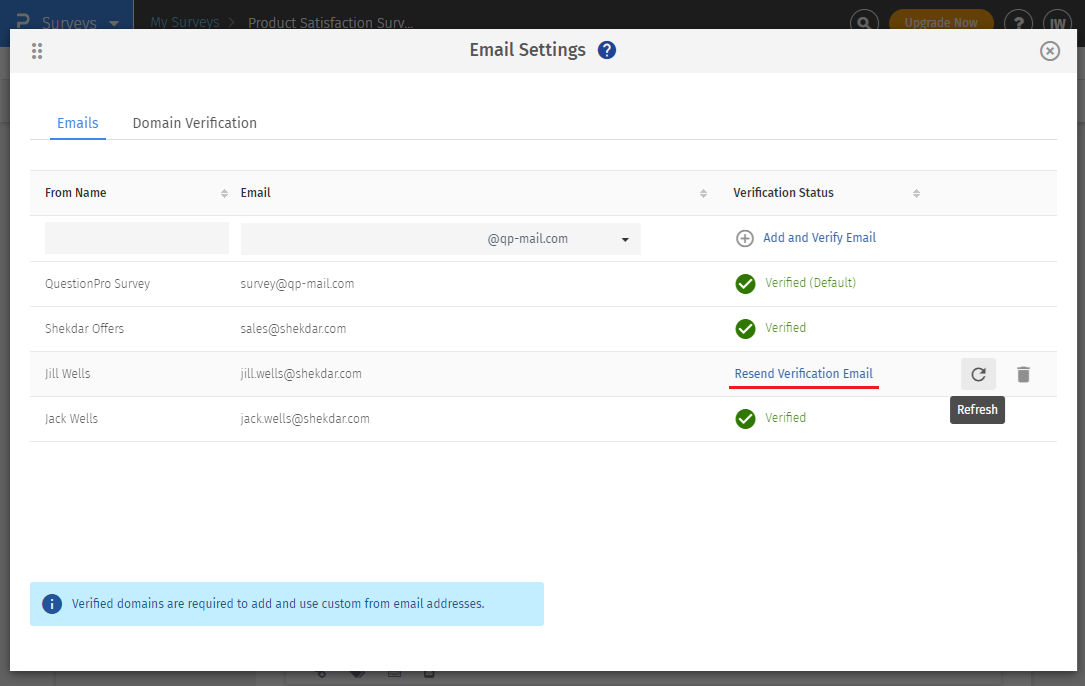Screen dimensions: 1085x686
Task: Click the info icon in blue notice
Action: (x=52, y=604)
